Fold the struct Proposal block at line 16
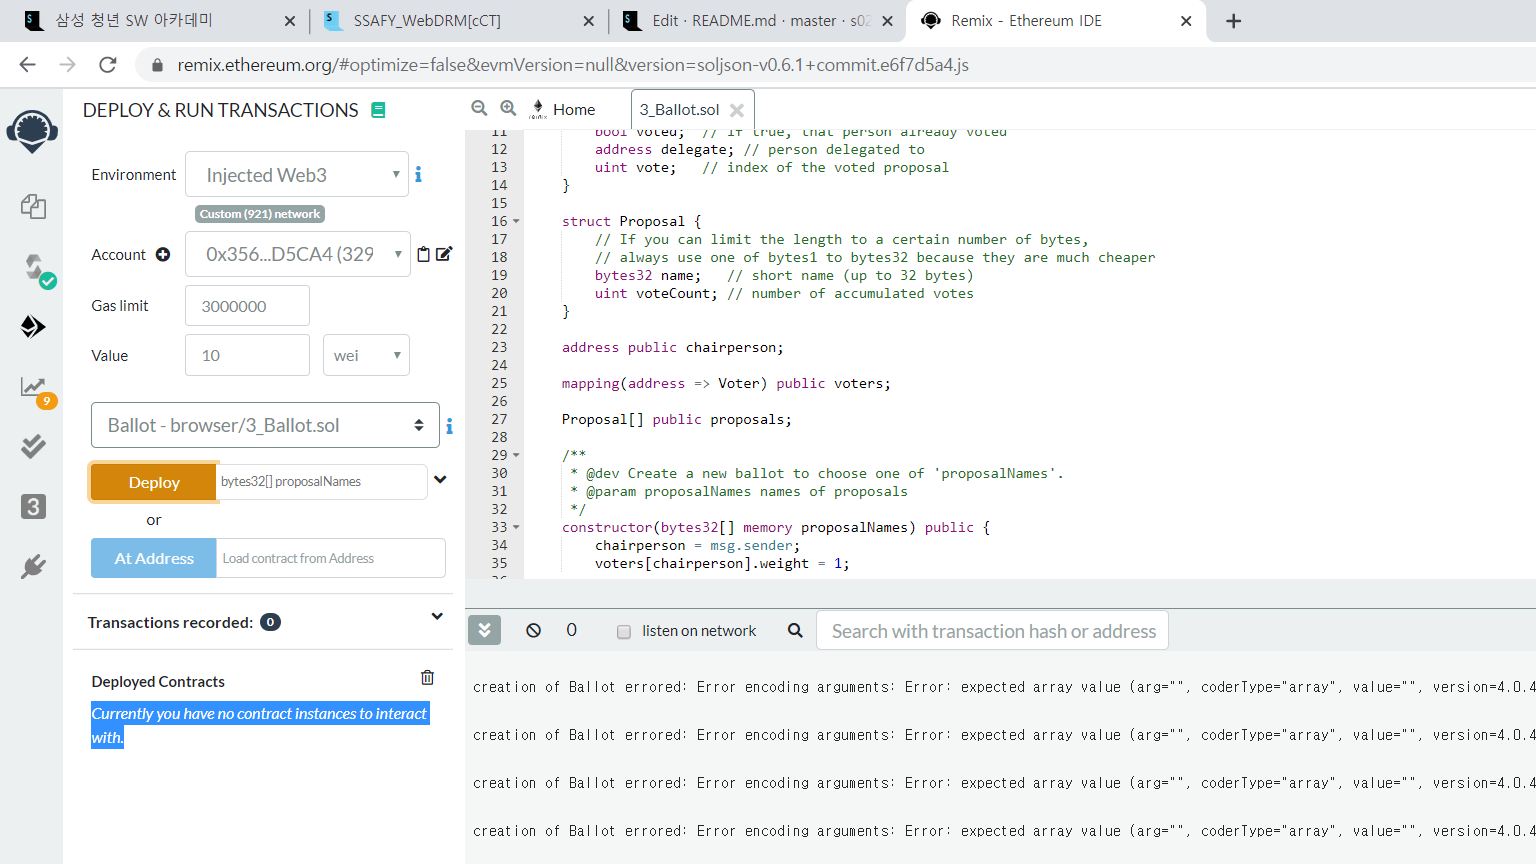The width and height of the screenshot is (1536, 864). tap(516, 222)
